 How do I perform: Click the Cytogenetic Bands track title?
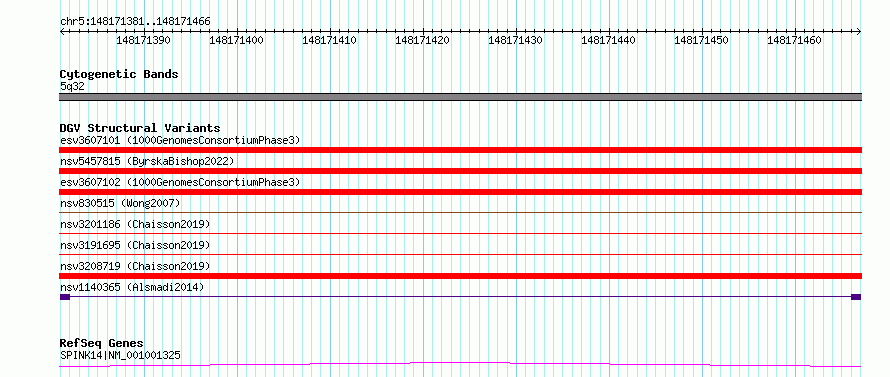[119, 74]
